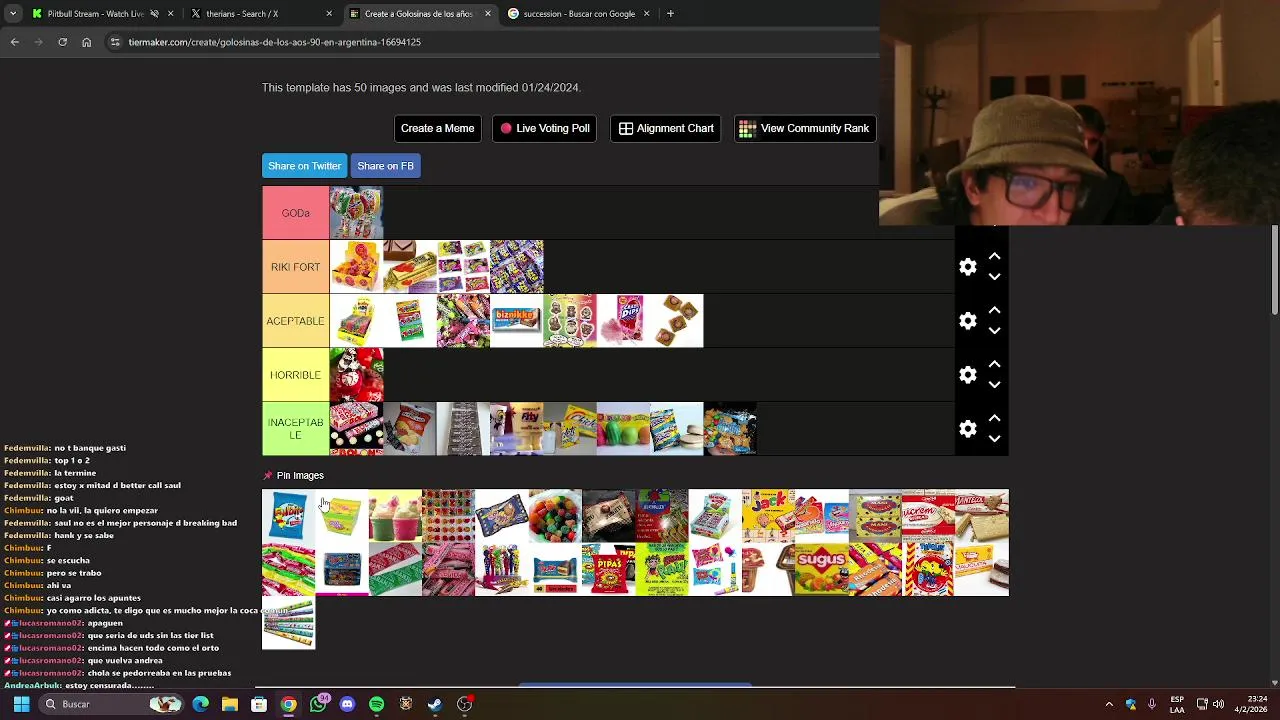The height and width of the screenshot is (720, 1280).
Task: Open settings gear for RIKI FORT row
Action: pyautogui.click(x=968, y=267)
